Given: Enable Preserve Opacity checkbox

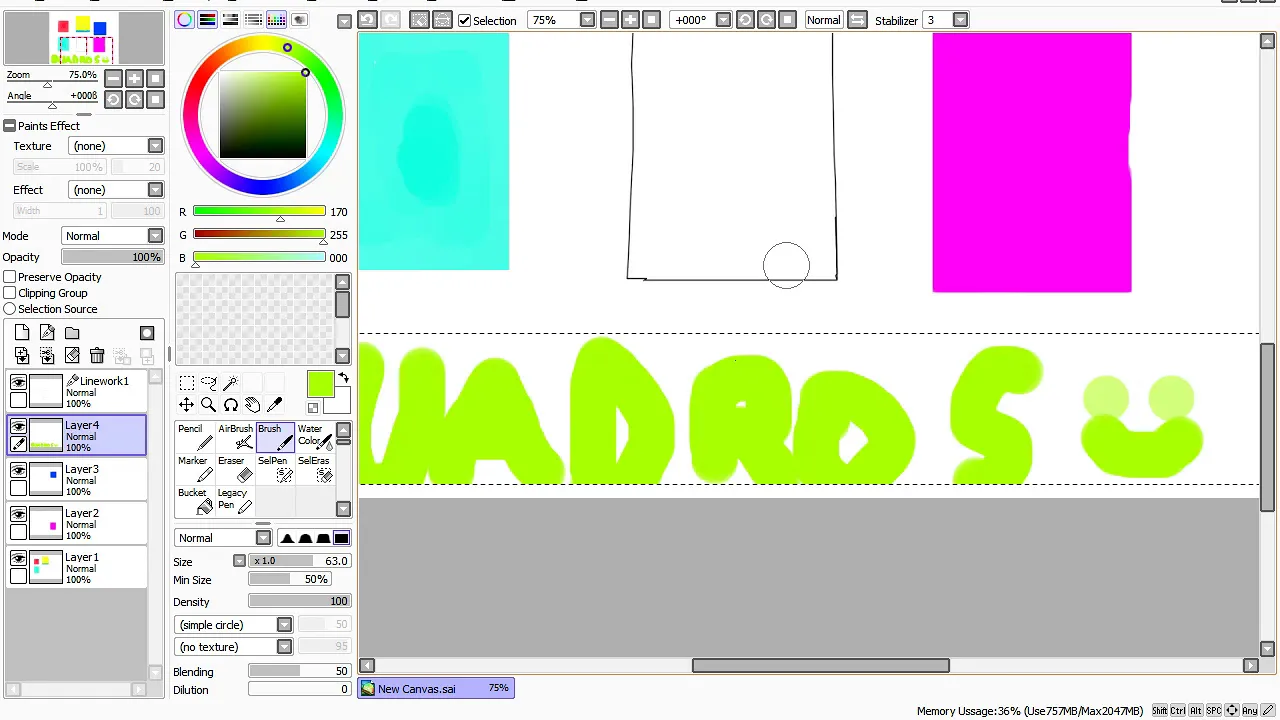Looking at the screenshot, I should click(10, 277).
